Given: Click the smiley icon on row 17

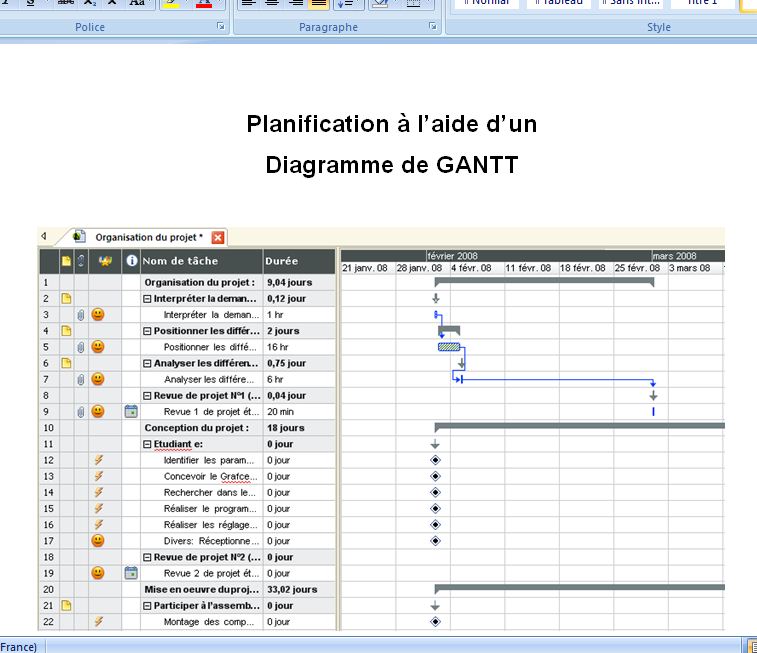Looking at the screenshot, I should coord(98,541).
